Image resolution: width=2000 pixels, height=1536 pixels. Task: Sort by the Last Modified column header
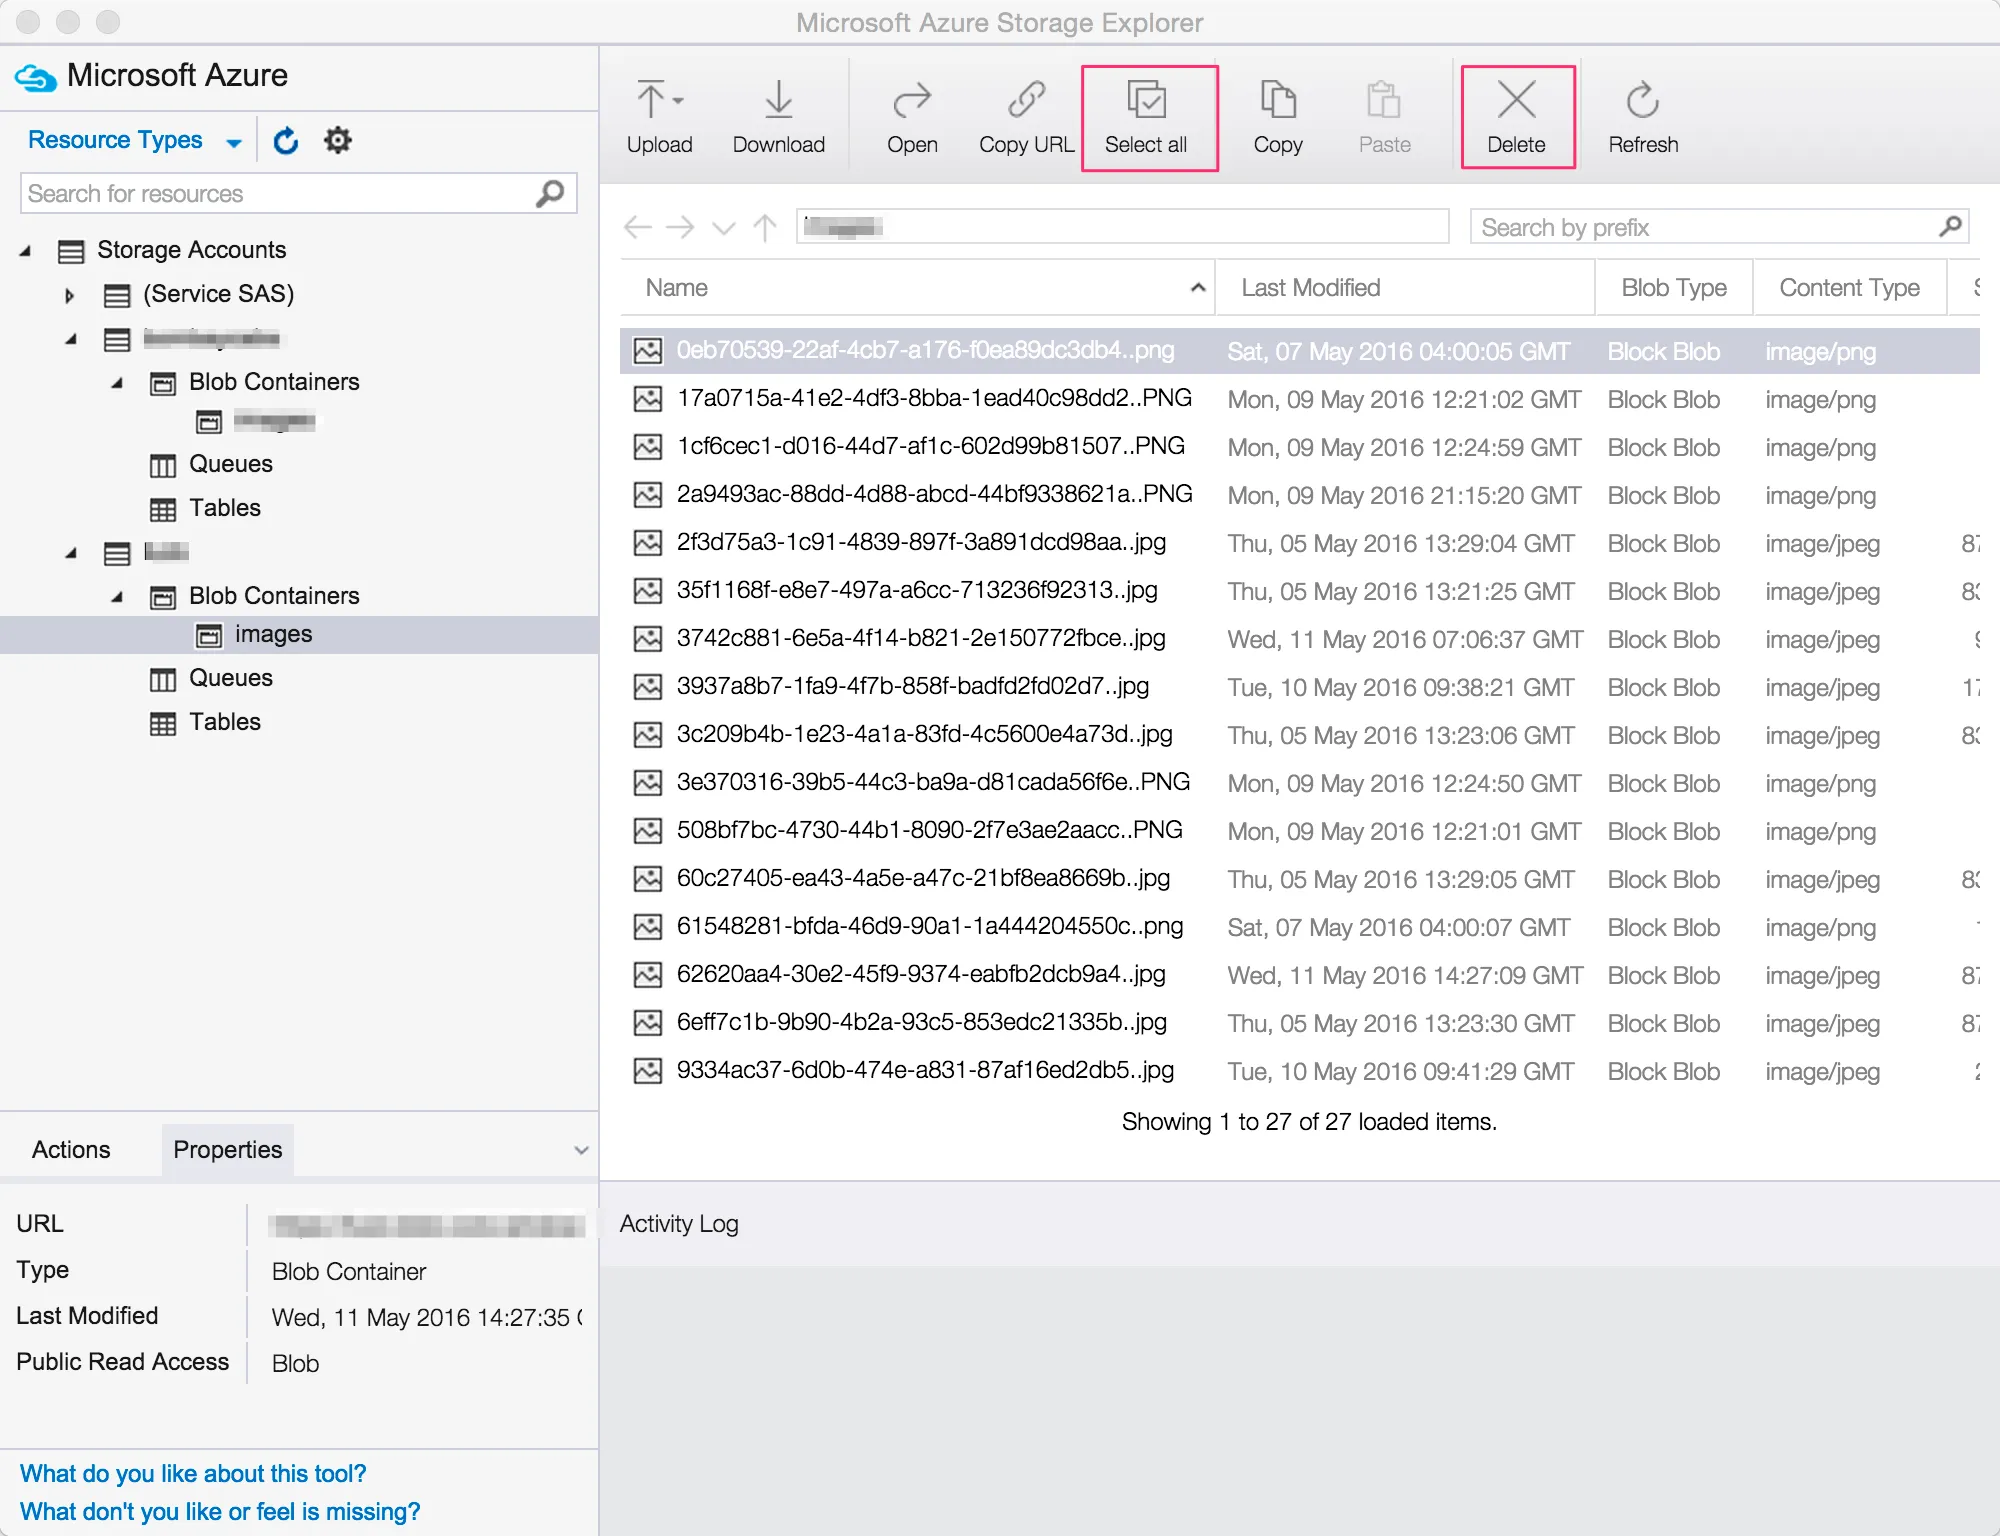coord(1310,288)
